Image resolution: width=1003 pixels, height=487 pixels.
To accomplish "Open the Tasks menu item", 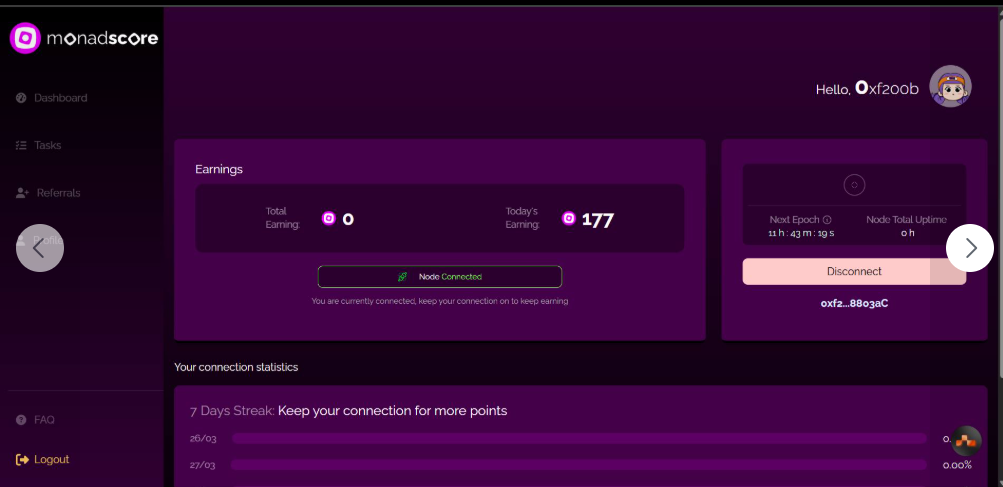I will coord(38,145).
